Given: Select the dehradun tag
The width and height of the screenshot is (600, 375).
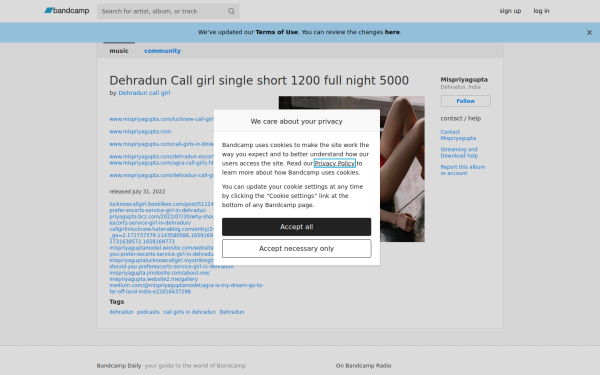Looking at the screenshot, I should click(121, 312).
